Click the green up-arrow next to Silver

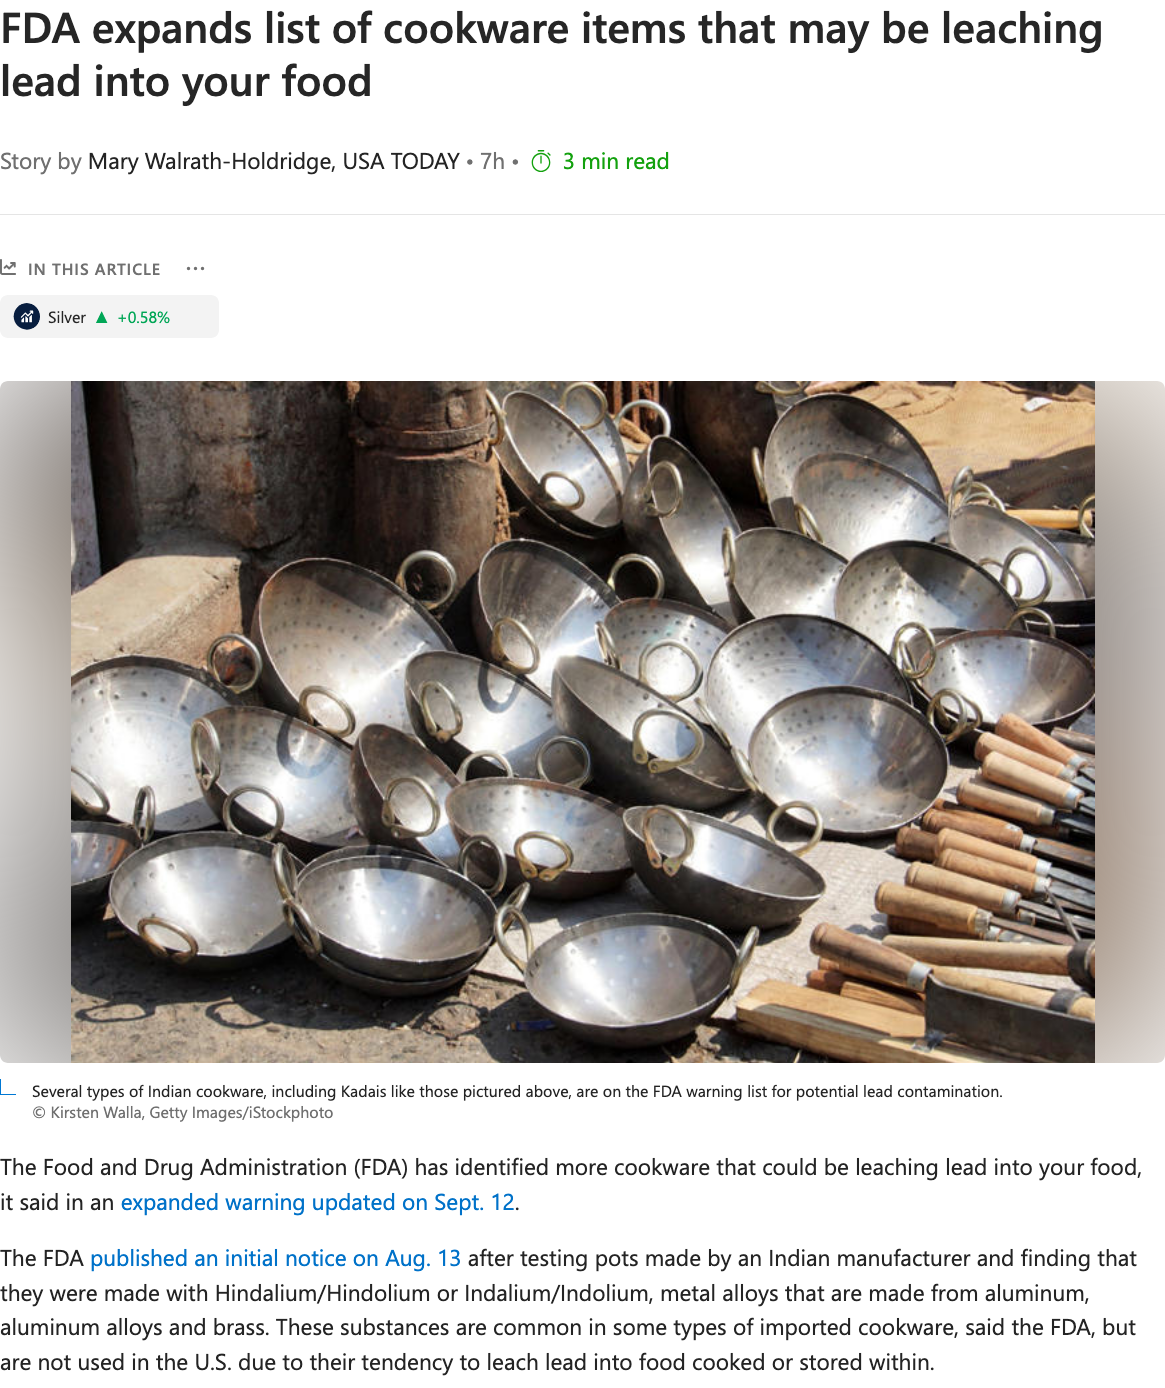pyautogui.click(x=101, y=318)
